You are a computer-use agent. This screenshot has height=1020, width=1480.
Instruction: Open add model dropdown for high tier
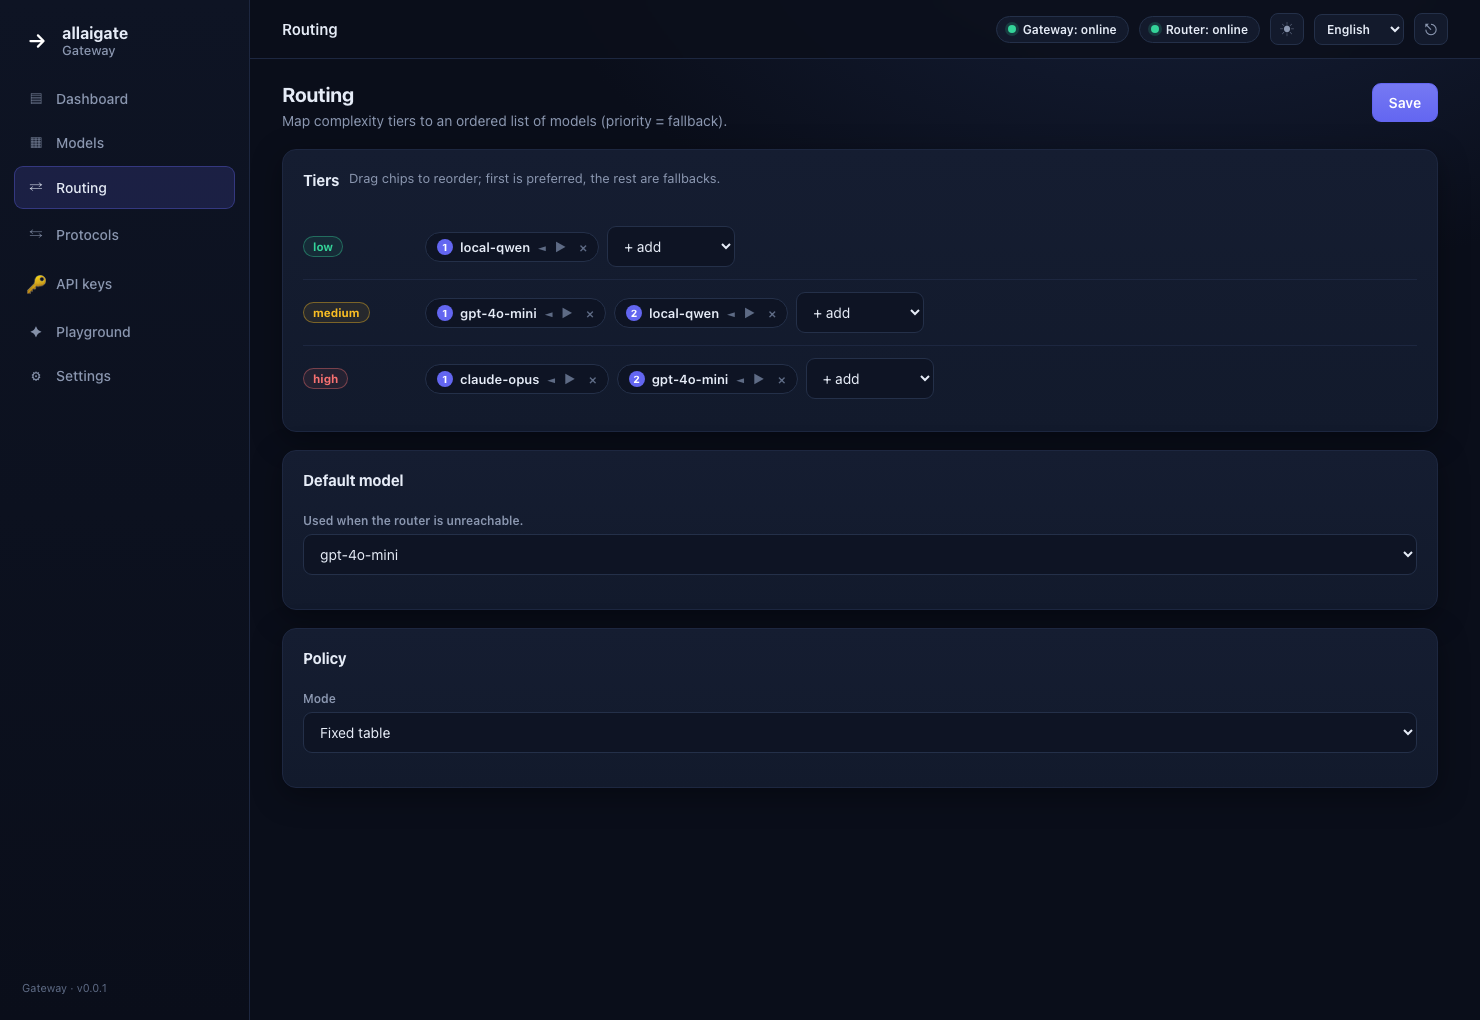coord(870,379)
